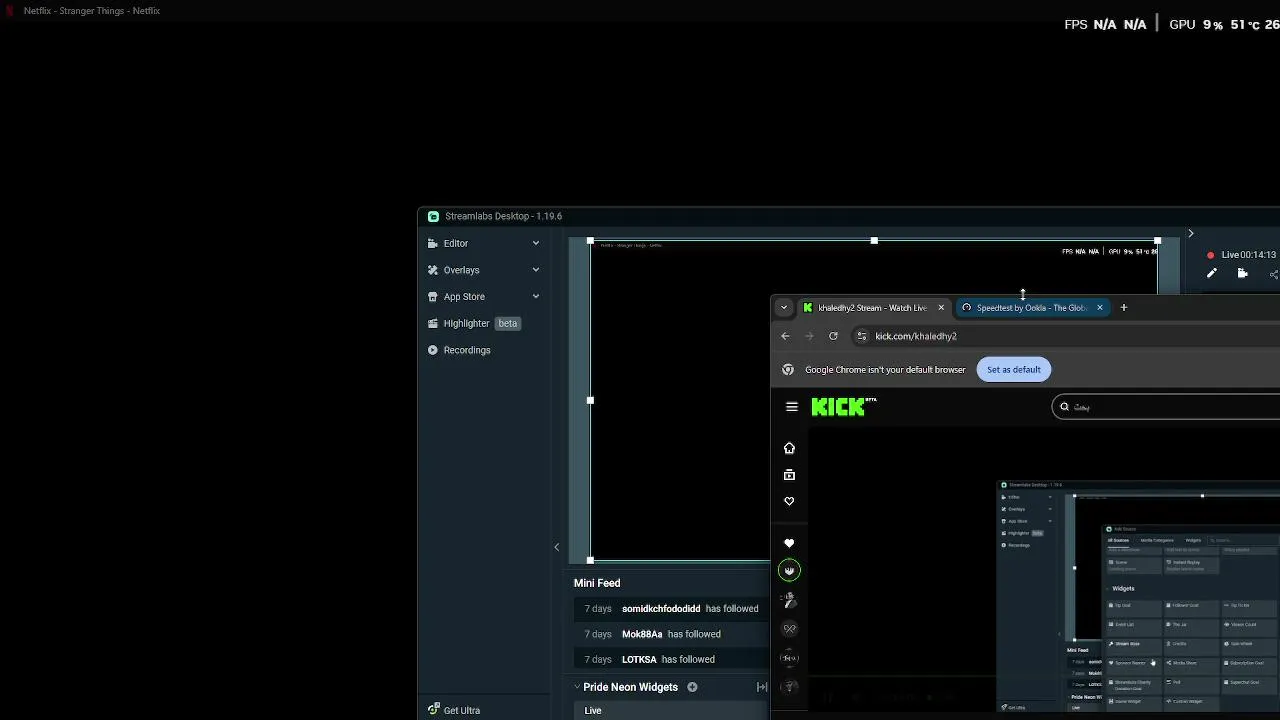Go forward in Chrome
The width and height of the screenshot is (1280, 720).
809,336
